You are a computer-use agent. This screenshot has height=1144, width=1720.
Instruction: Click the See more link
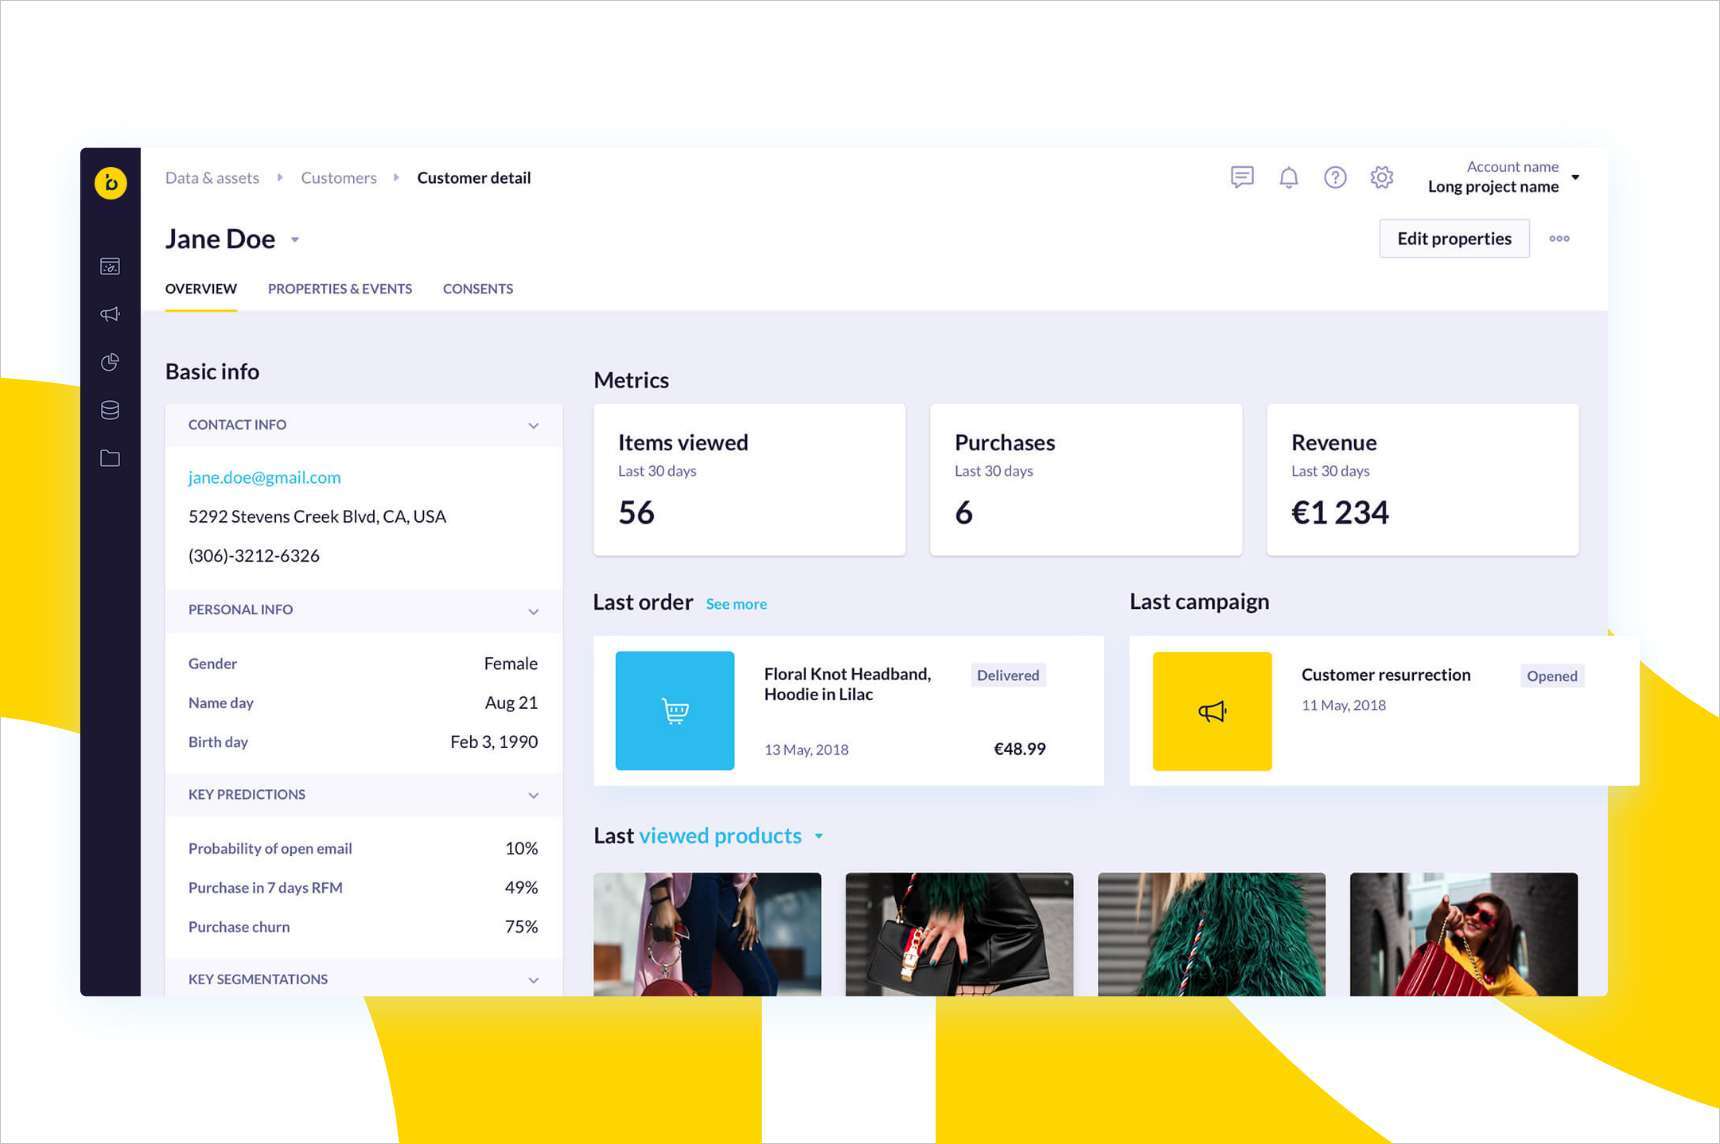point(736,604)
